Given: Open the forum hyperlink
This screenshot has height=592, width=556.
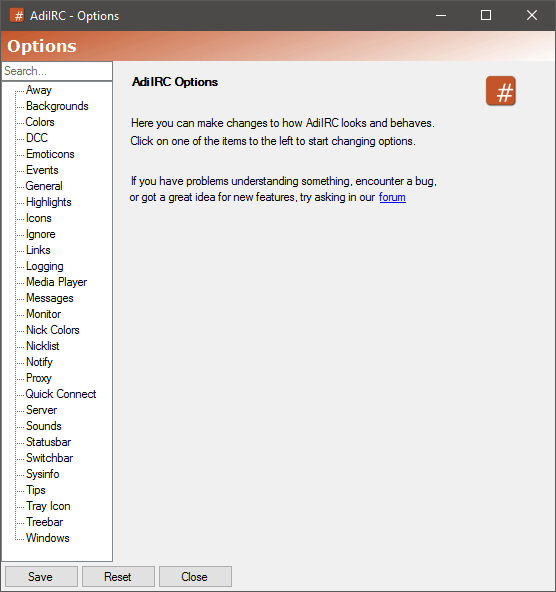Looking at the screenshot, I should pyautogui.click(x=392, y=197).
